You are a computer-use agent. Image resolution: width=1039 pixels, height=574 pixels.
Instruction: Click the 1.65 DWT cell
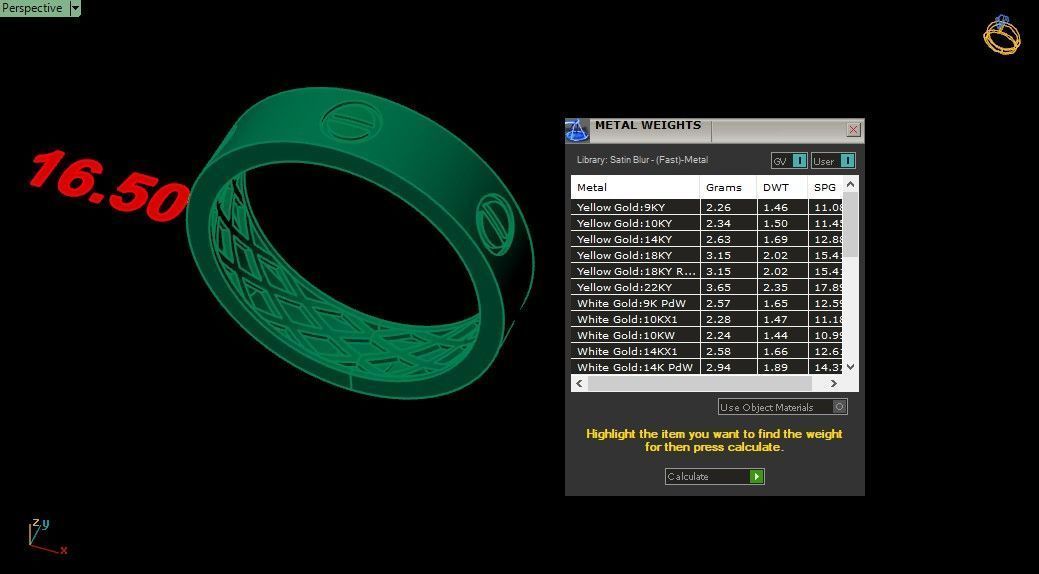(x=782, y=303)
